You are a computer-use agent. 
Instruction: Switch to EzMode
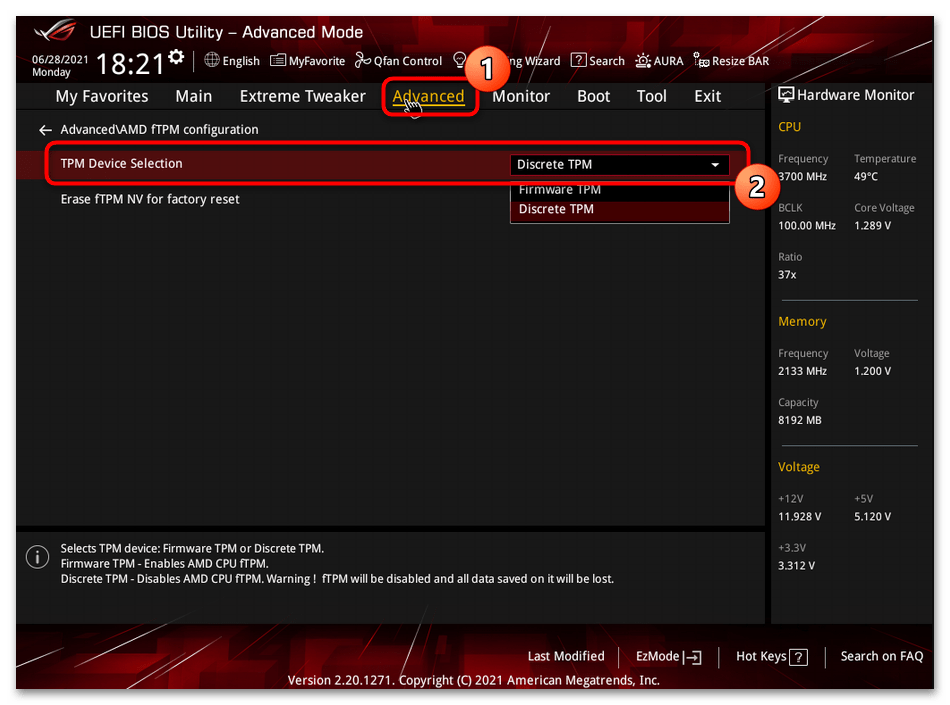[668, 657]
